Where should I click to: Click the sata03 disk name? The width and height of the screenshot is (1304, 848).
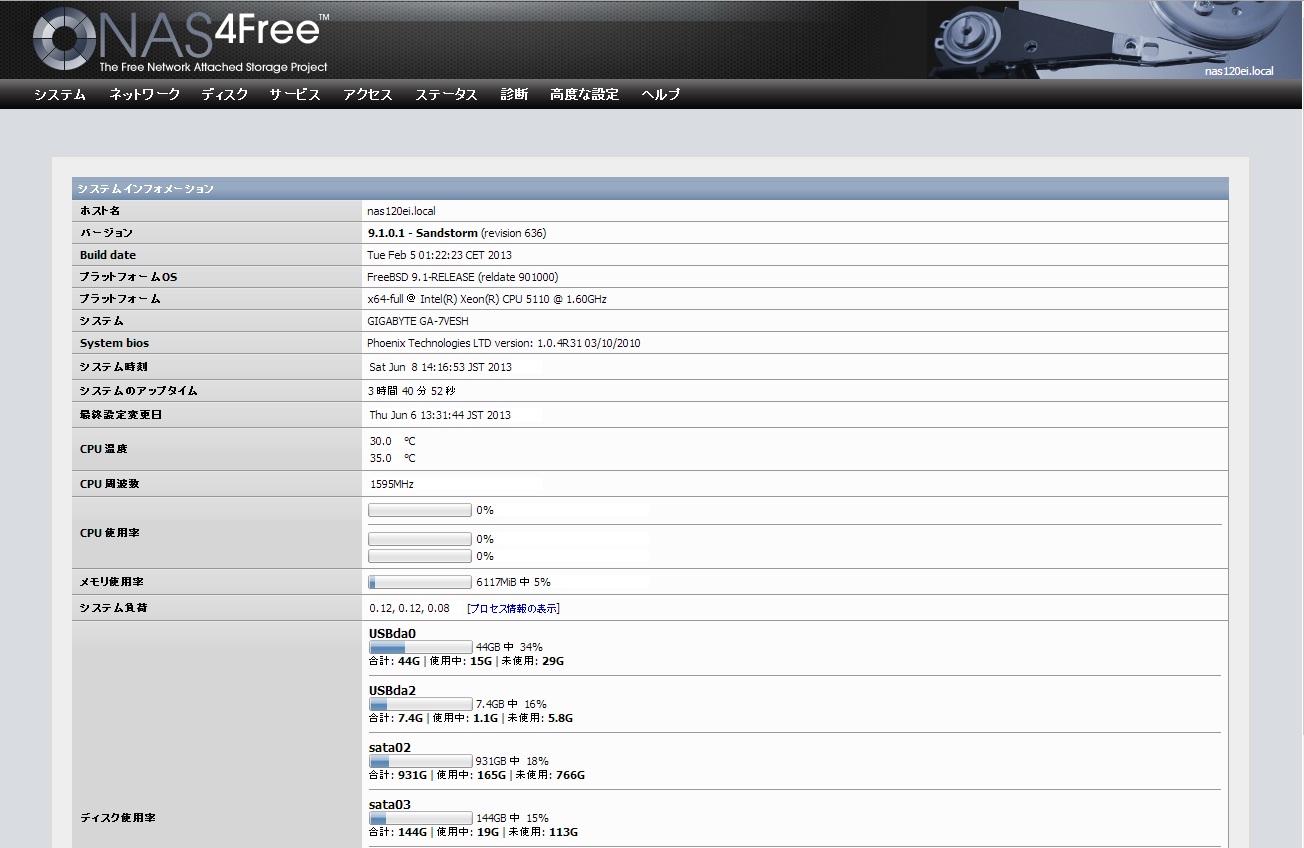[390, 804]
